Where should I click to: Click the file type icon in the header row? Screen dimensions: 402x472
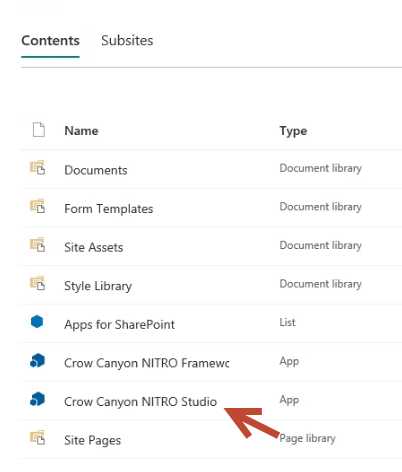[39, 130]
